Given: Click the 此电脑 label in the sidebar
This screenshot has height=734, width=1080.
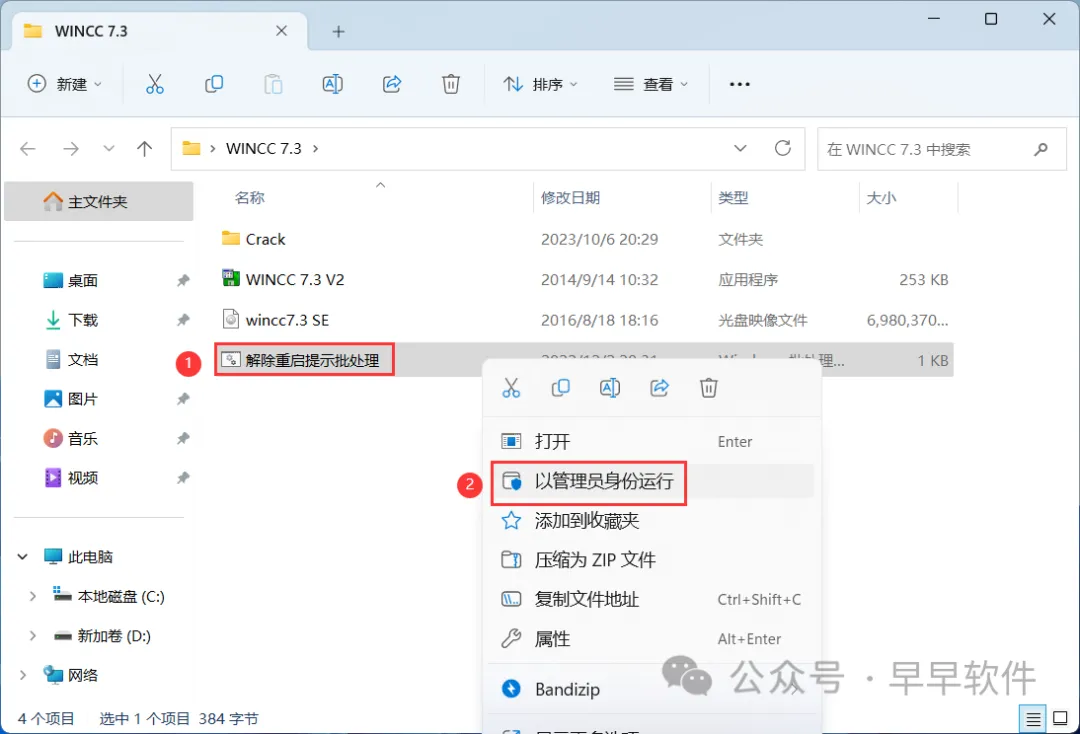Looking at the screenshot, I should [90, 556].
